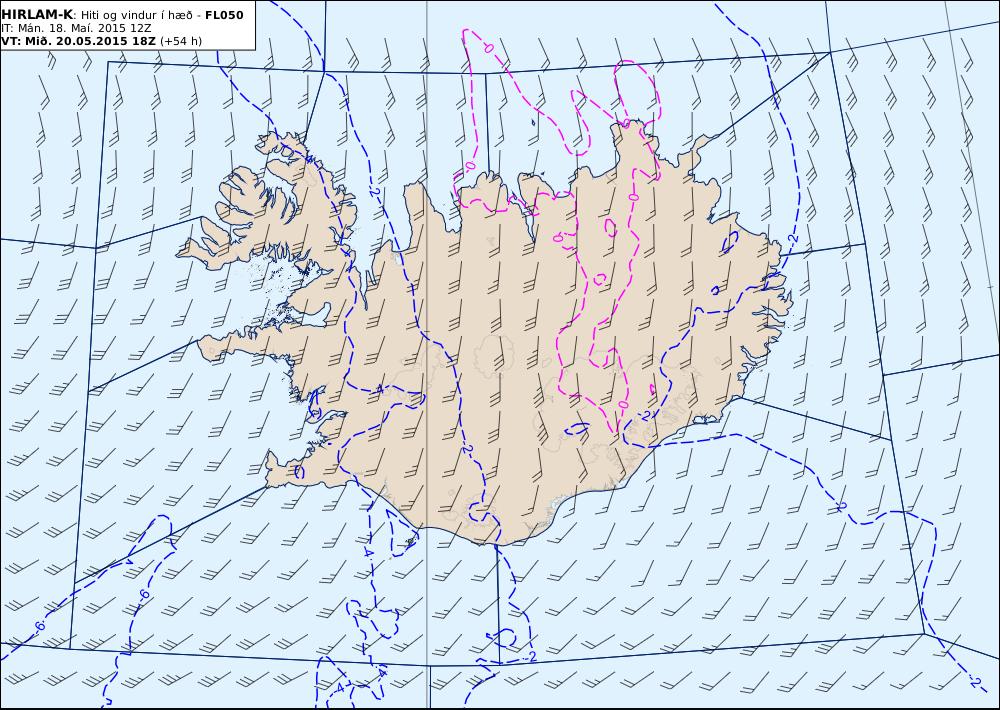Click the 'VT: Mið. 20.05.2015 18Z' valid time
Image resolution: width=1000 pixels, height=710 pixels.
click(78, 41)
